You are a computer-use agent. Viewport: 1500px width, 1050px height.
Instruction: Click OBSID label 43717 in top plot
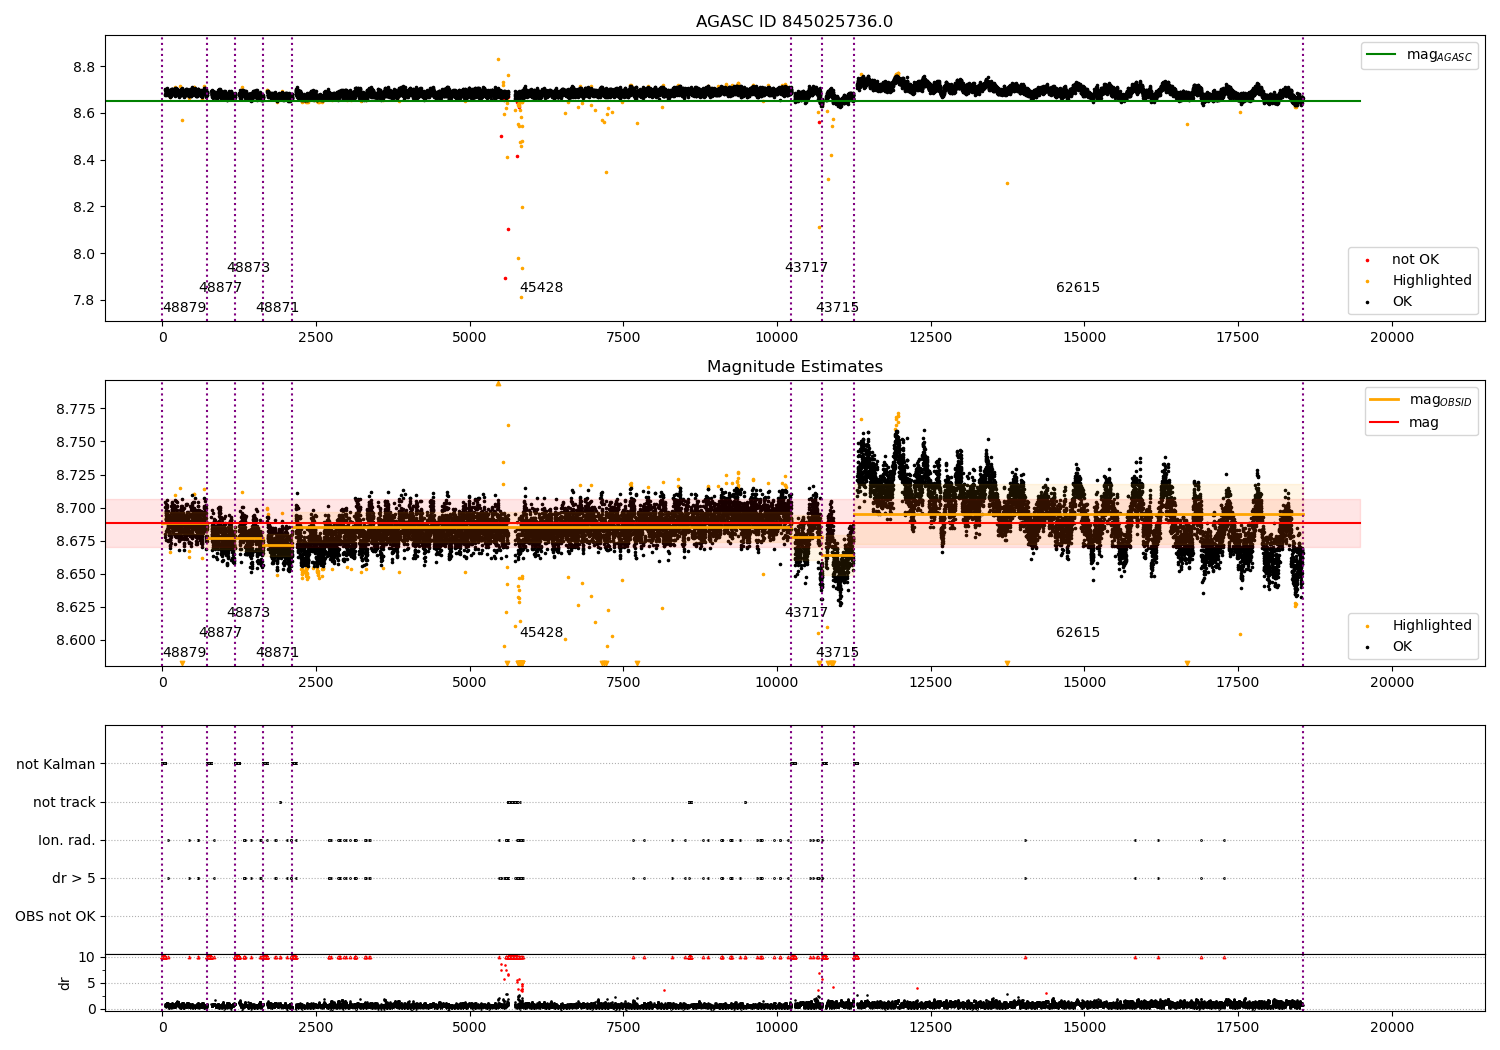(806, 268)
